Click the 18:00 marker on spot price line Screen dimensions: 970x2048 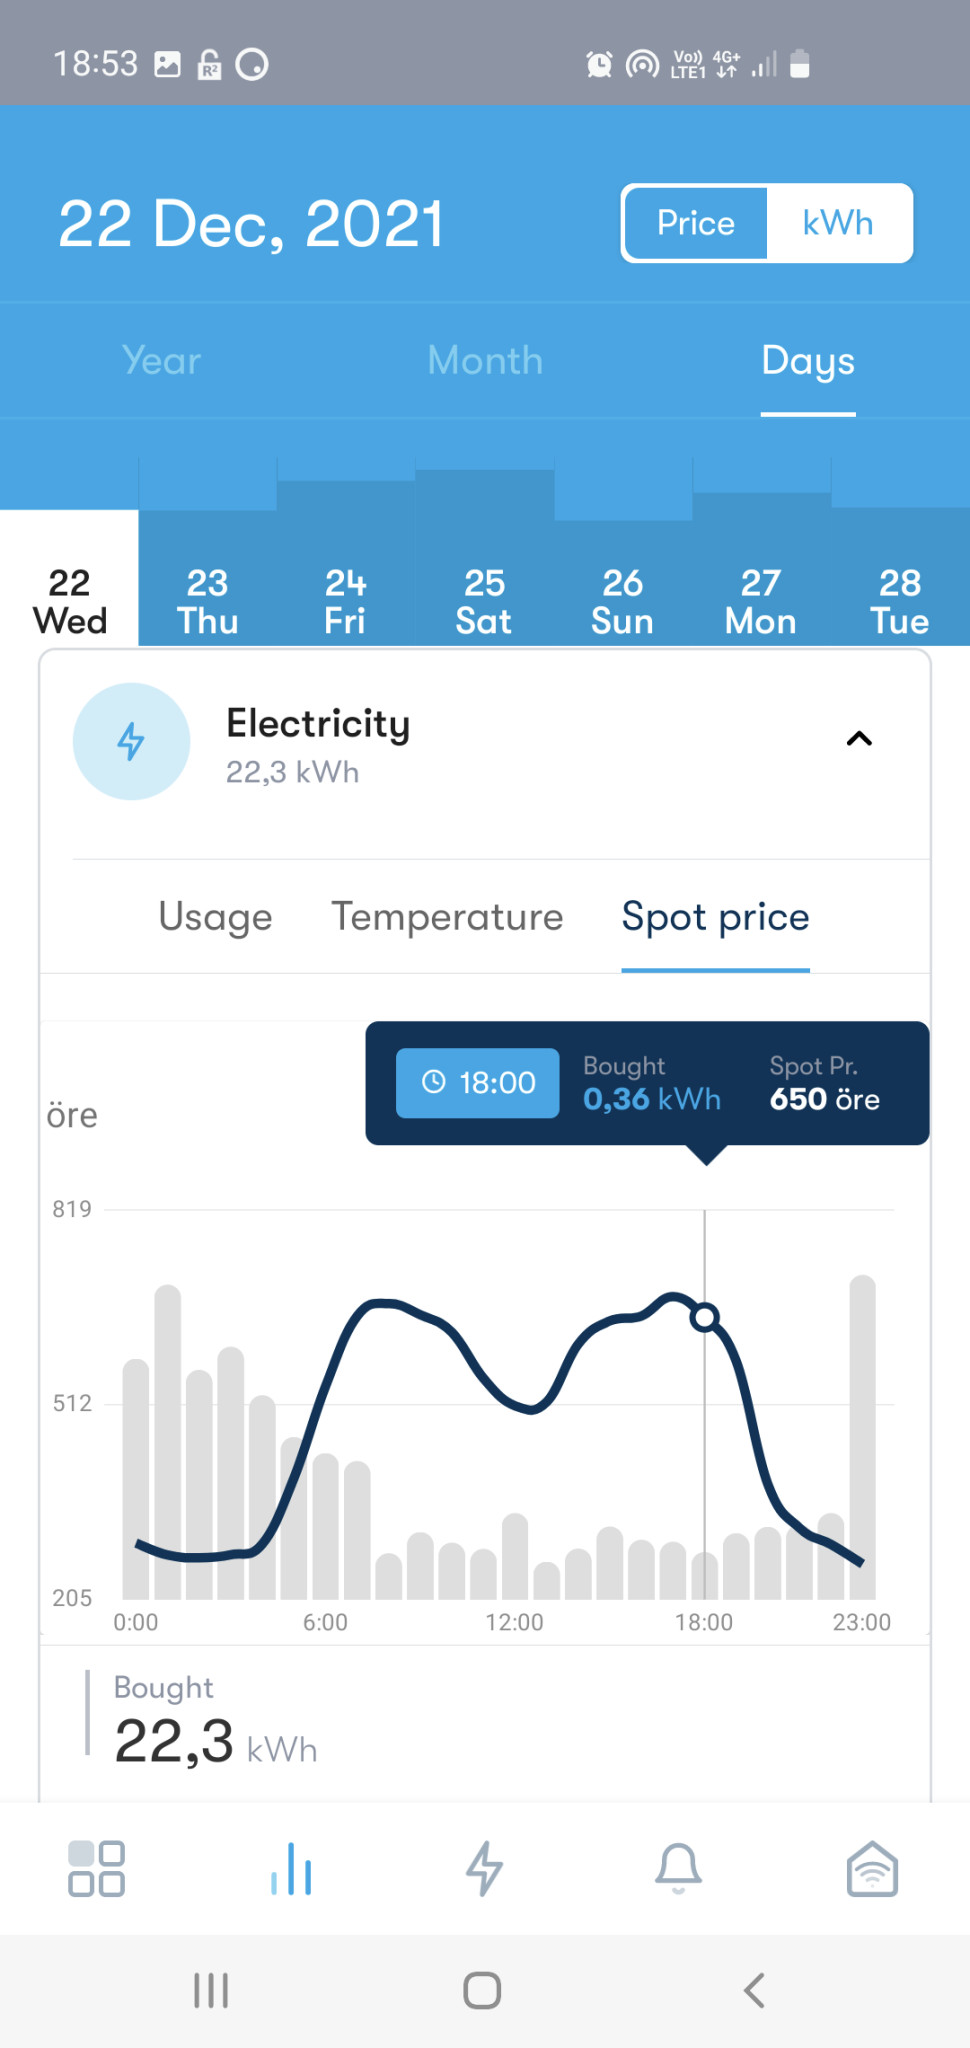(x=705, y=1317)
